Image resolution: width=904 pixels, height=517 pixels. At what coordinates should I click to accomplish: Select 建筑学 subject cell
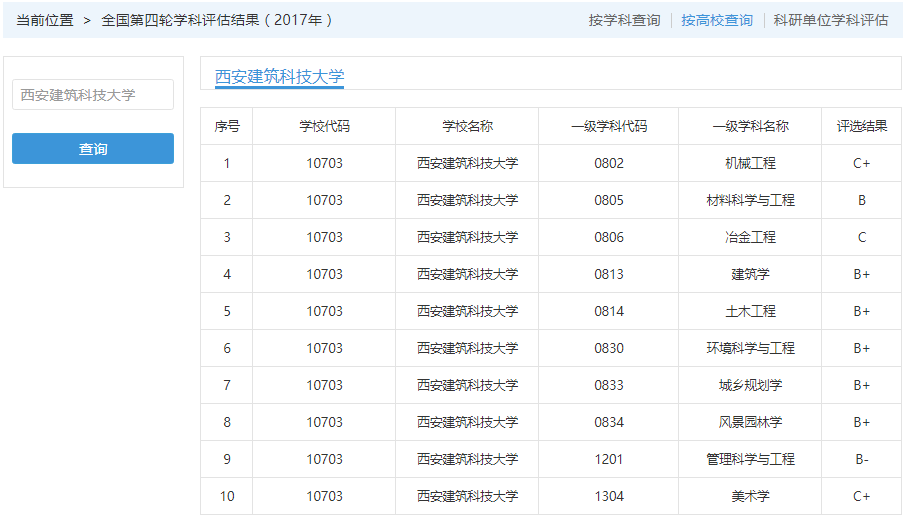click(x=750, y=274)
